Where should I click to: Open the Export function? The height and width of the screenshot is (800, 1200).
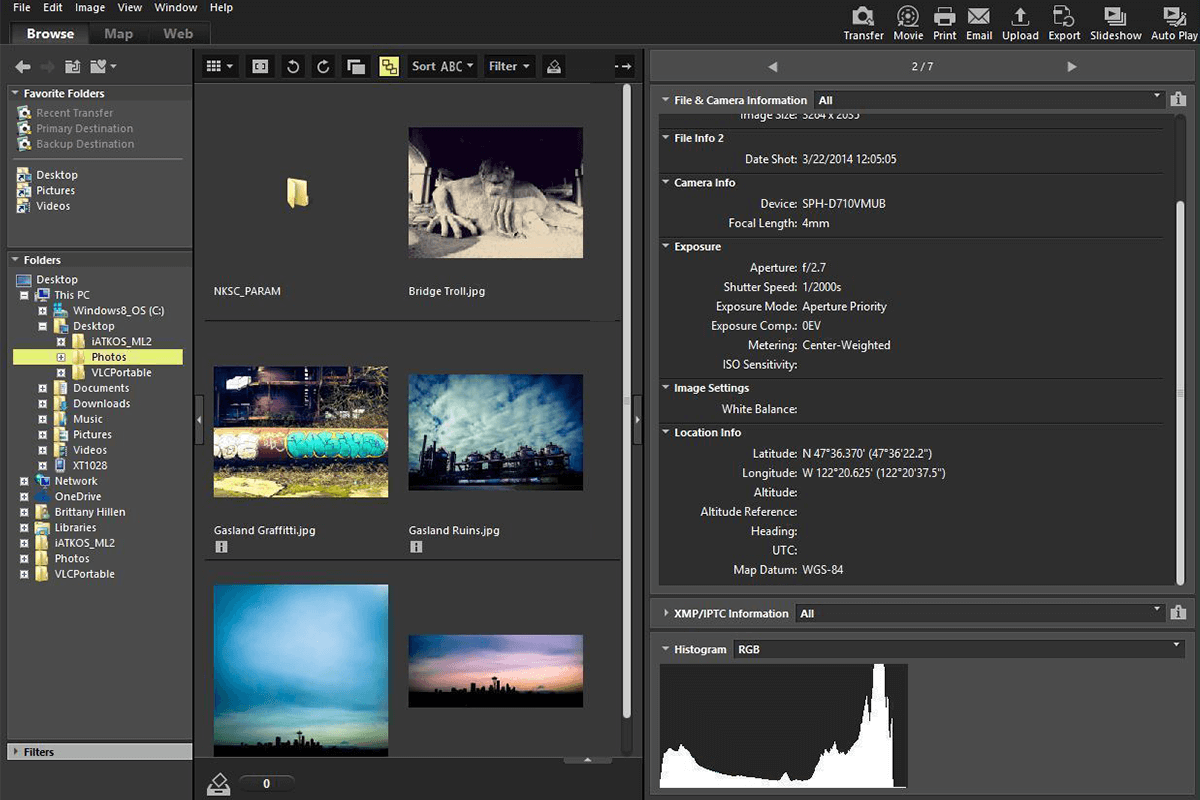point(1063,20)
